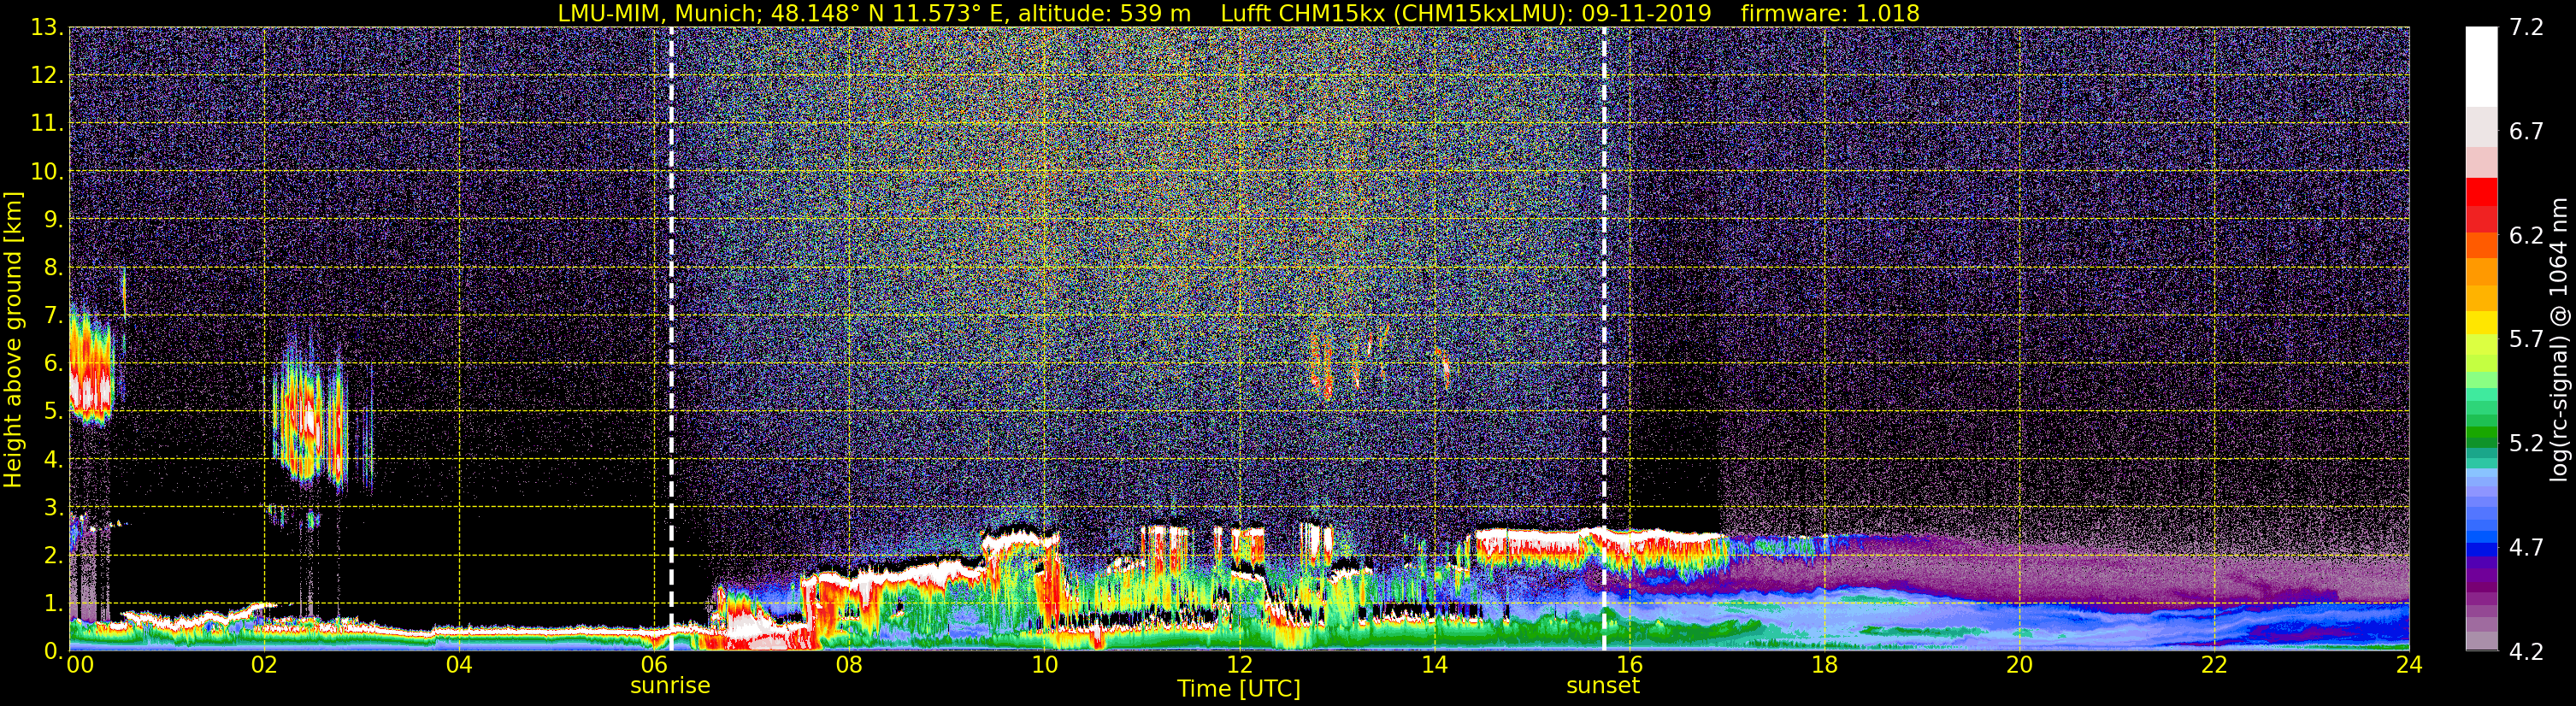
Task: Click colorbar value '6.2'
Action: [x=2526, y=235]
